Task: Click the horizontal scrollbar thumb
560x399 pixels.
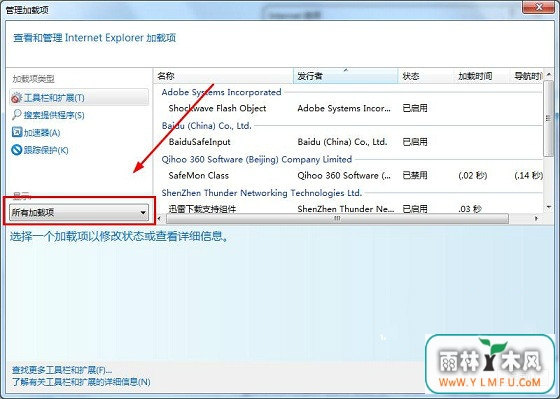Action: click(x=337, y=218)
